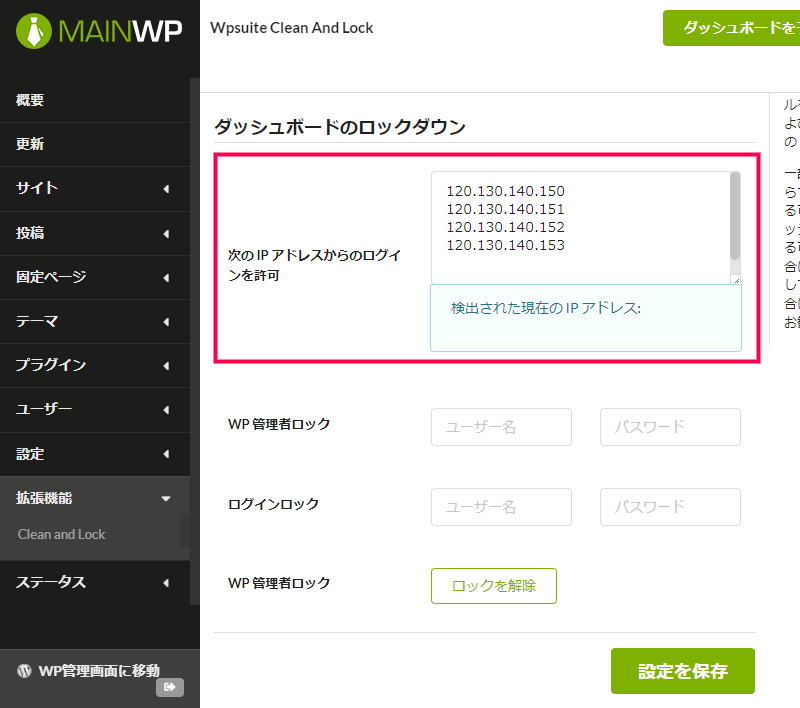Focus the ログインロック ユーザー名 field
Image resolution: width=800 pixels, height=708 pixels.
point(501,507)
